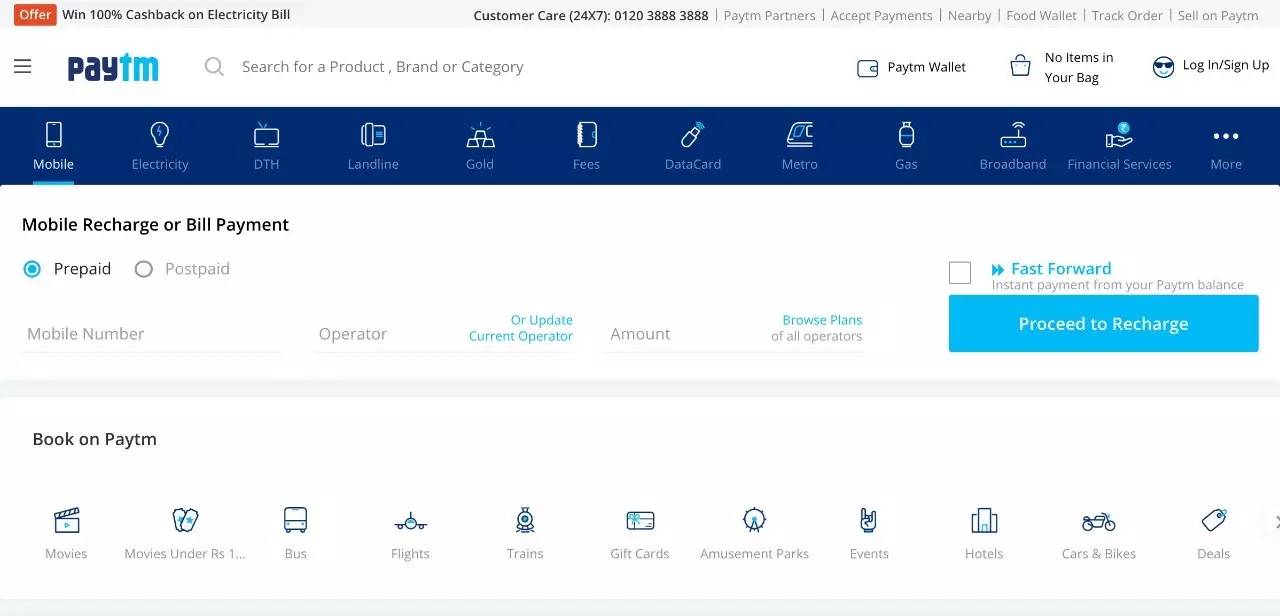Select the Broadband router icon

(x=1013, y=134)
